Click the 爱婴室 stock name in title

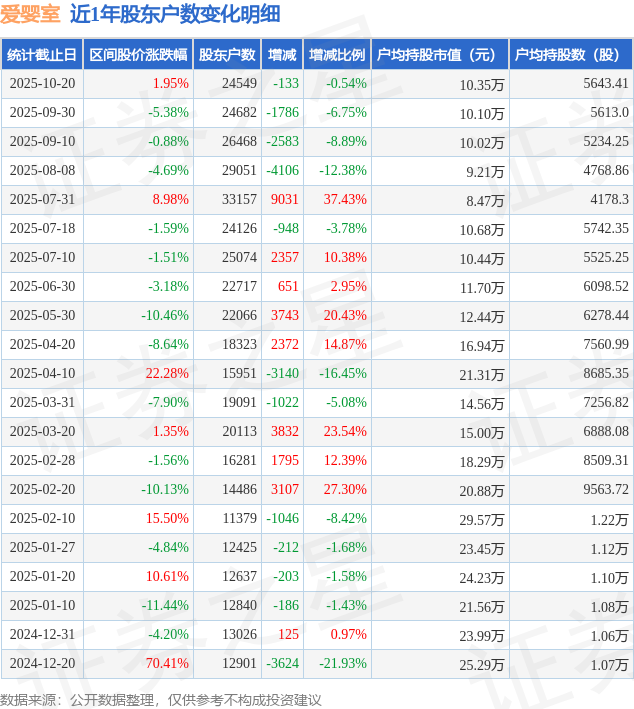point(29,14)
